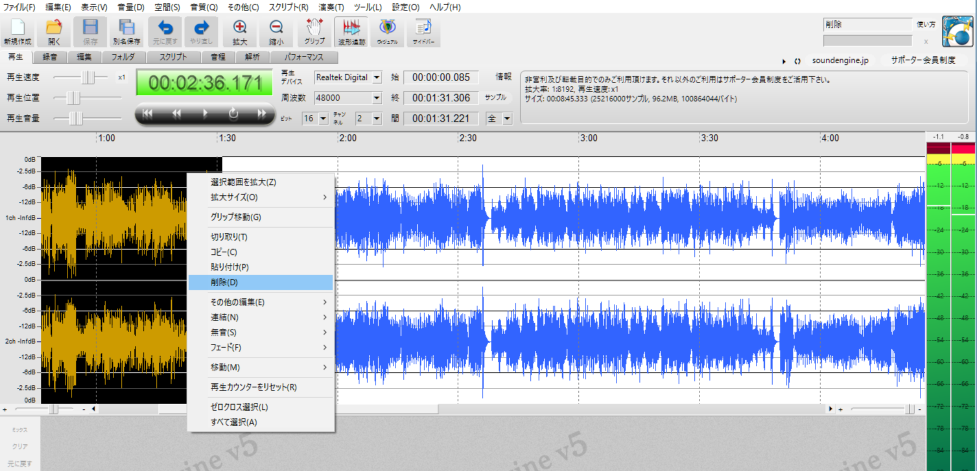Click the 始 start time field
This screenshot has height=471, width=977.
(x=441, y=78)
